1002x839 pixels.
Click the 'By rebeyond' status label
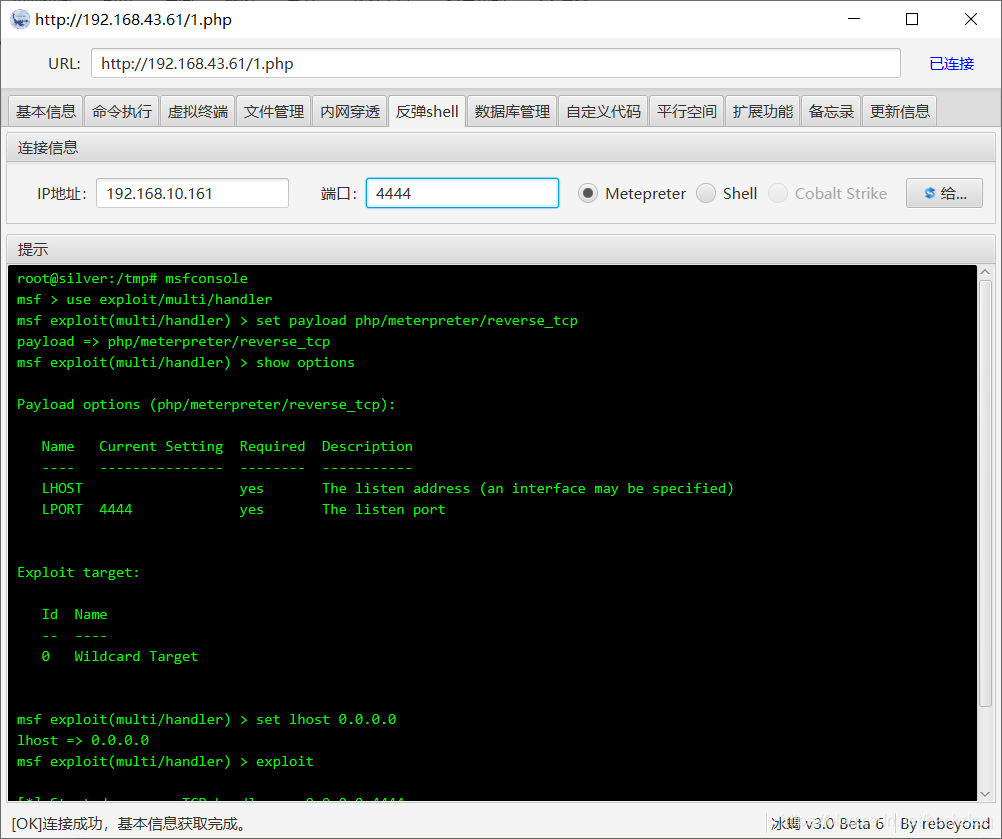[x=944, y=823]
